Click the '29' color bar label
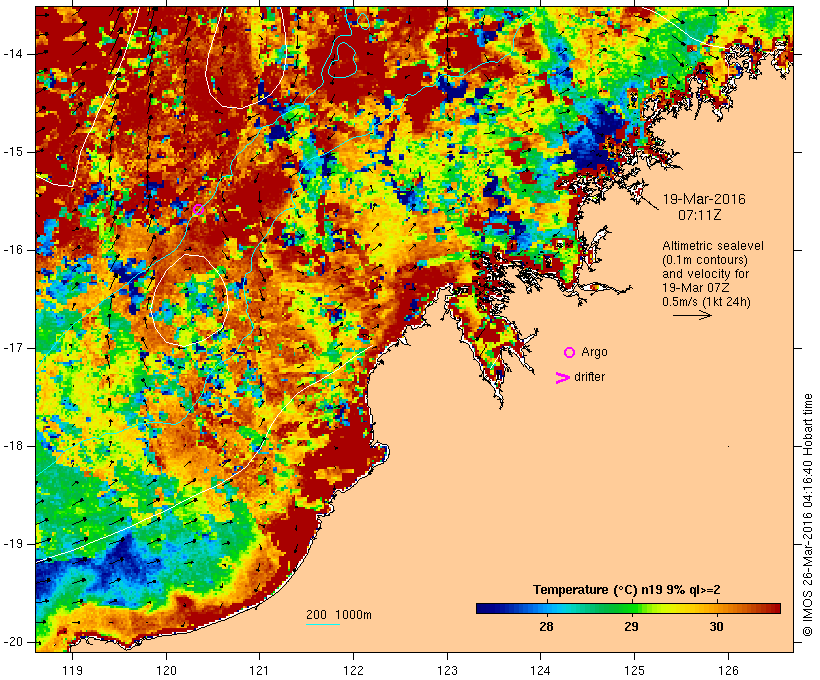The height and width of the screenshot is (680, 820). (x=631, y=627)
